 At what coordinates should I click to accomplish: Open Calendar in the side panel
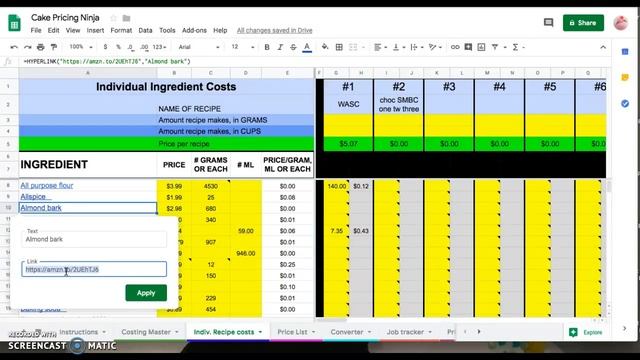click(625, 52)
